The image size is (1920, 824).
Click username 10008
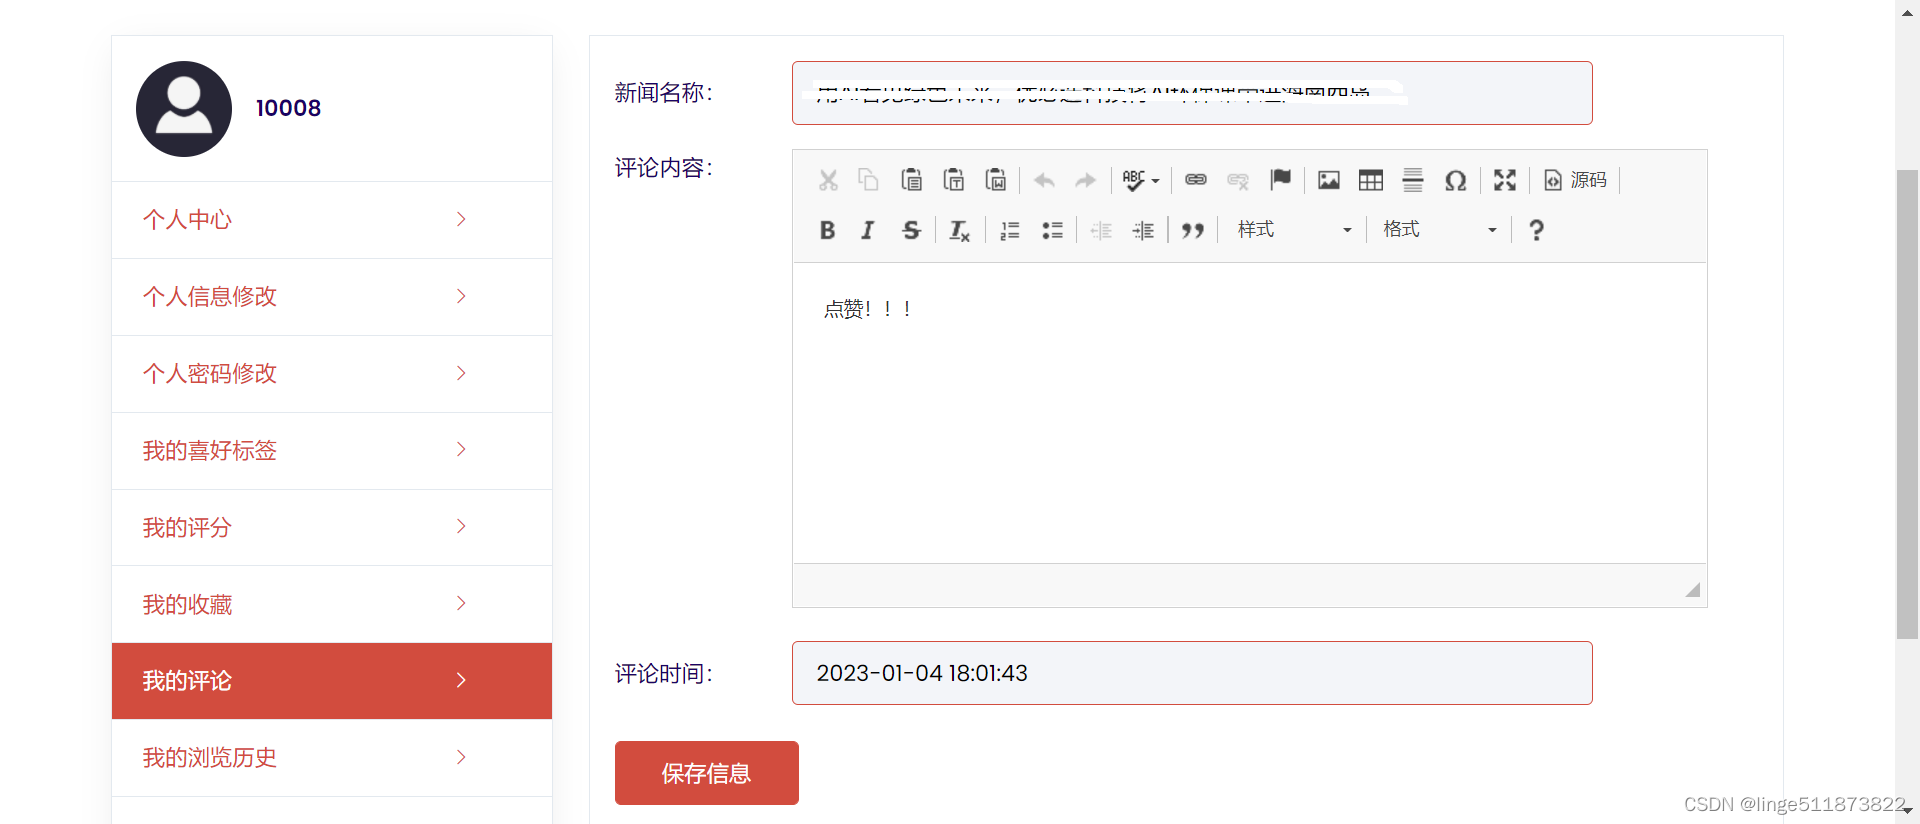pyautogui.click(x=288, y=108)
